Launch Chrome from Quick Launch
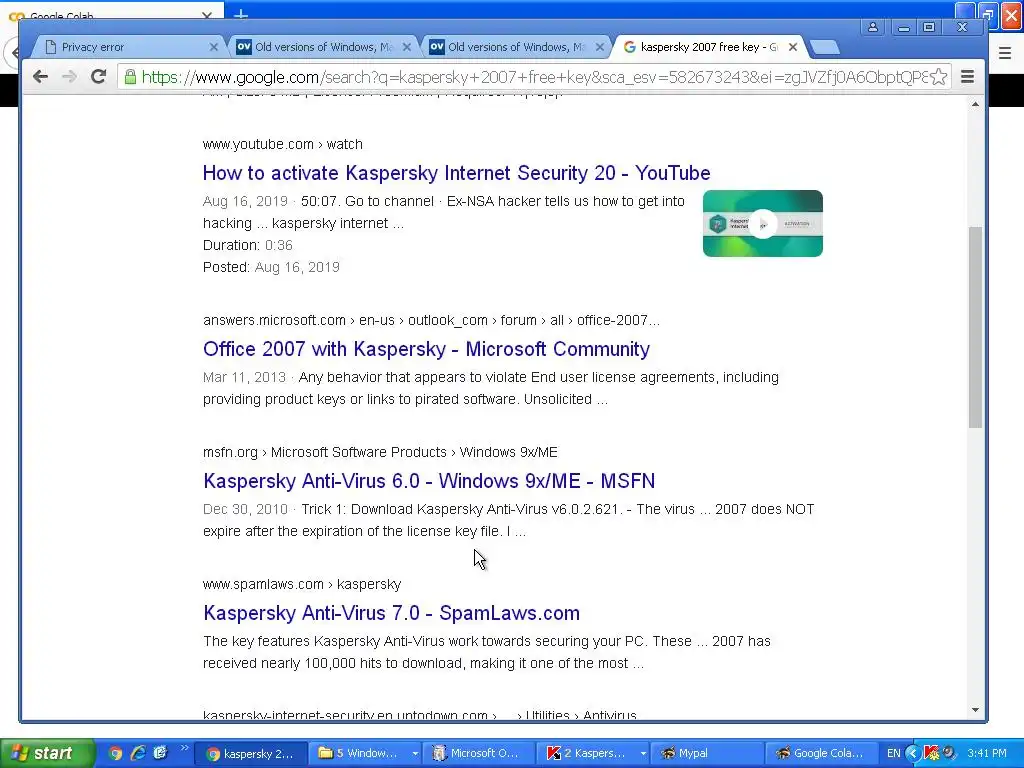 [115, 753]
